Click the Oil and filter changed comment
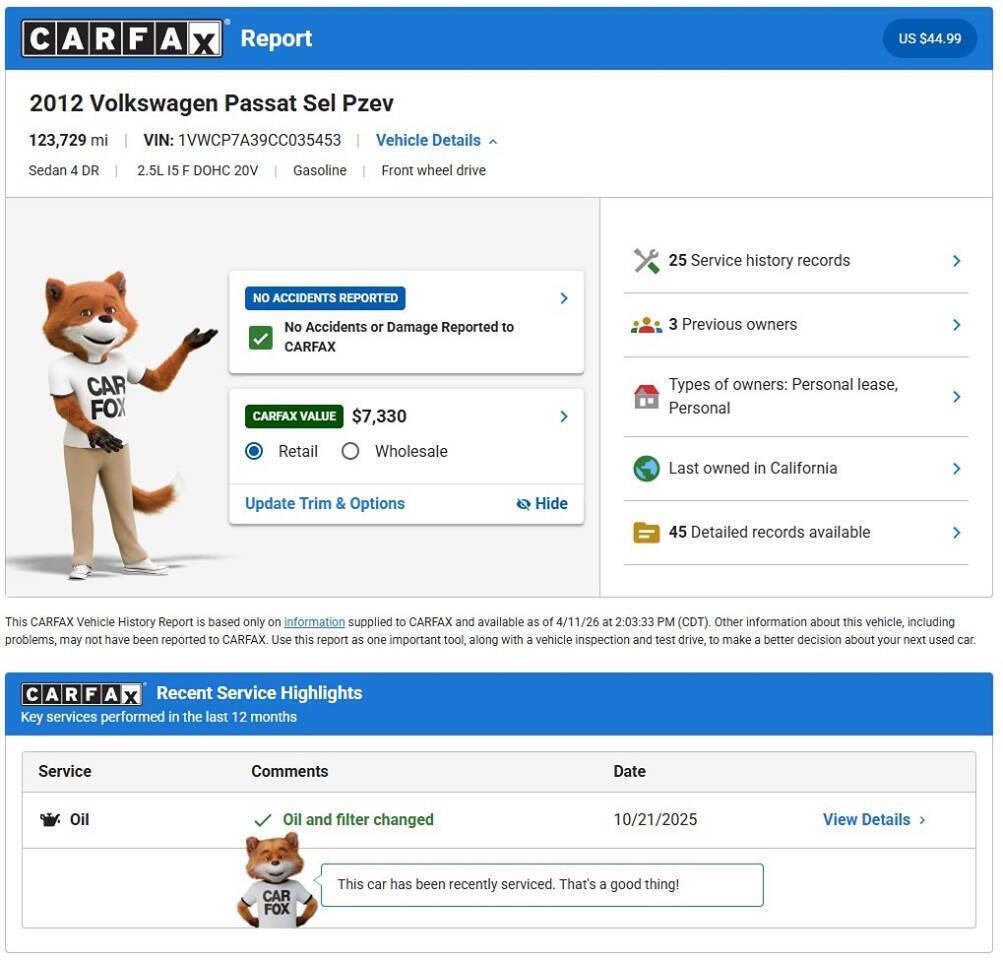The height and width of the screenshot is (960, 1003). coord(358,820)
